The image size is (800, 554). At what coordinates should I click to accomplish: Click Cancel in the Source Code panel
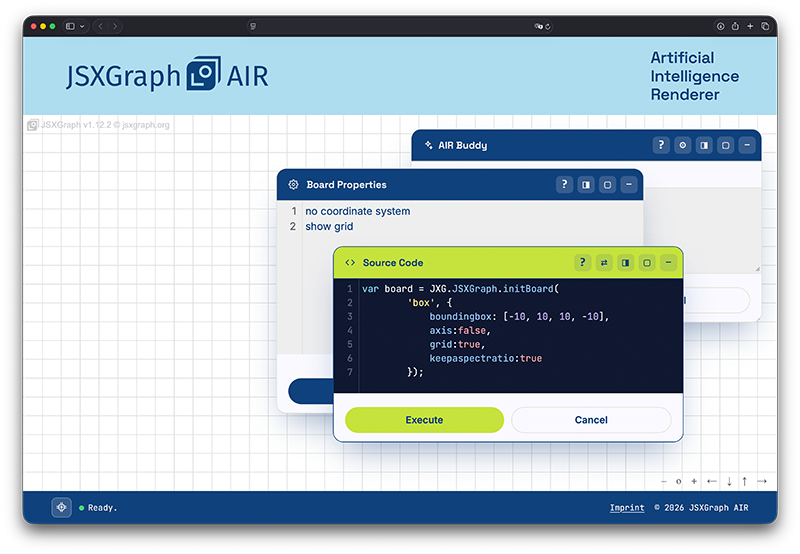pos(591,420)
